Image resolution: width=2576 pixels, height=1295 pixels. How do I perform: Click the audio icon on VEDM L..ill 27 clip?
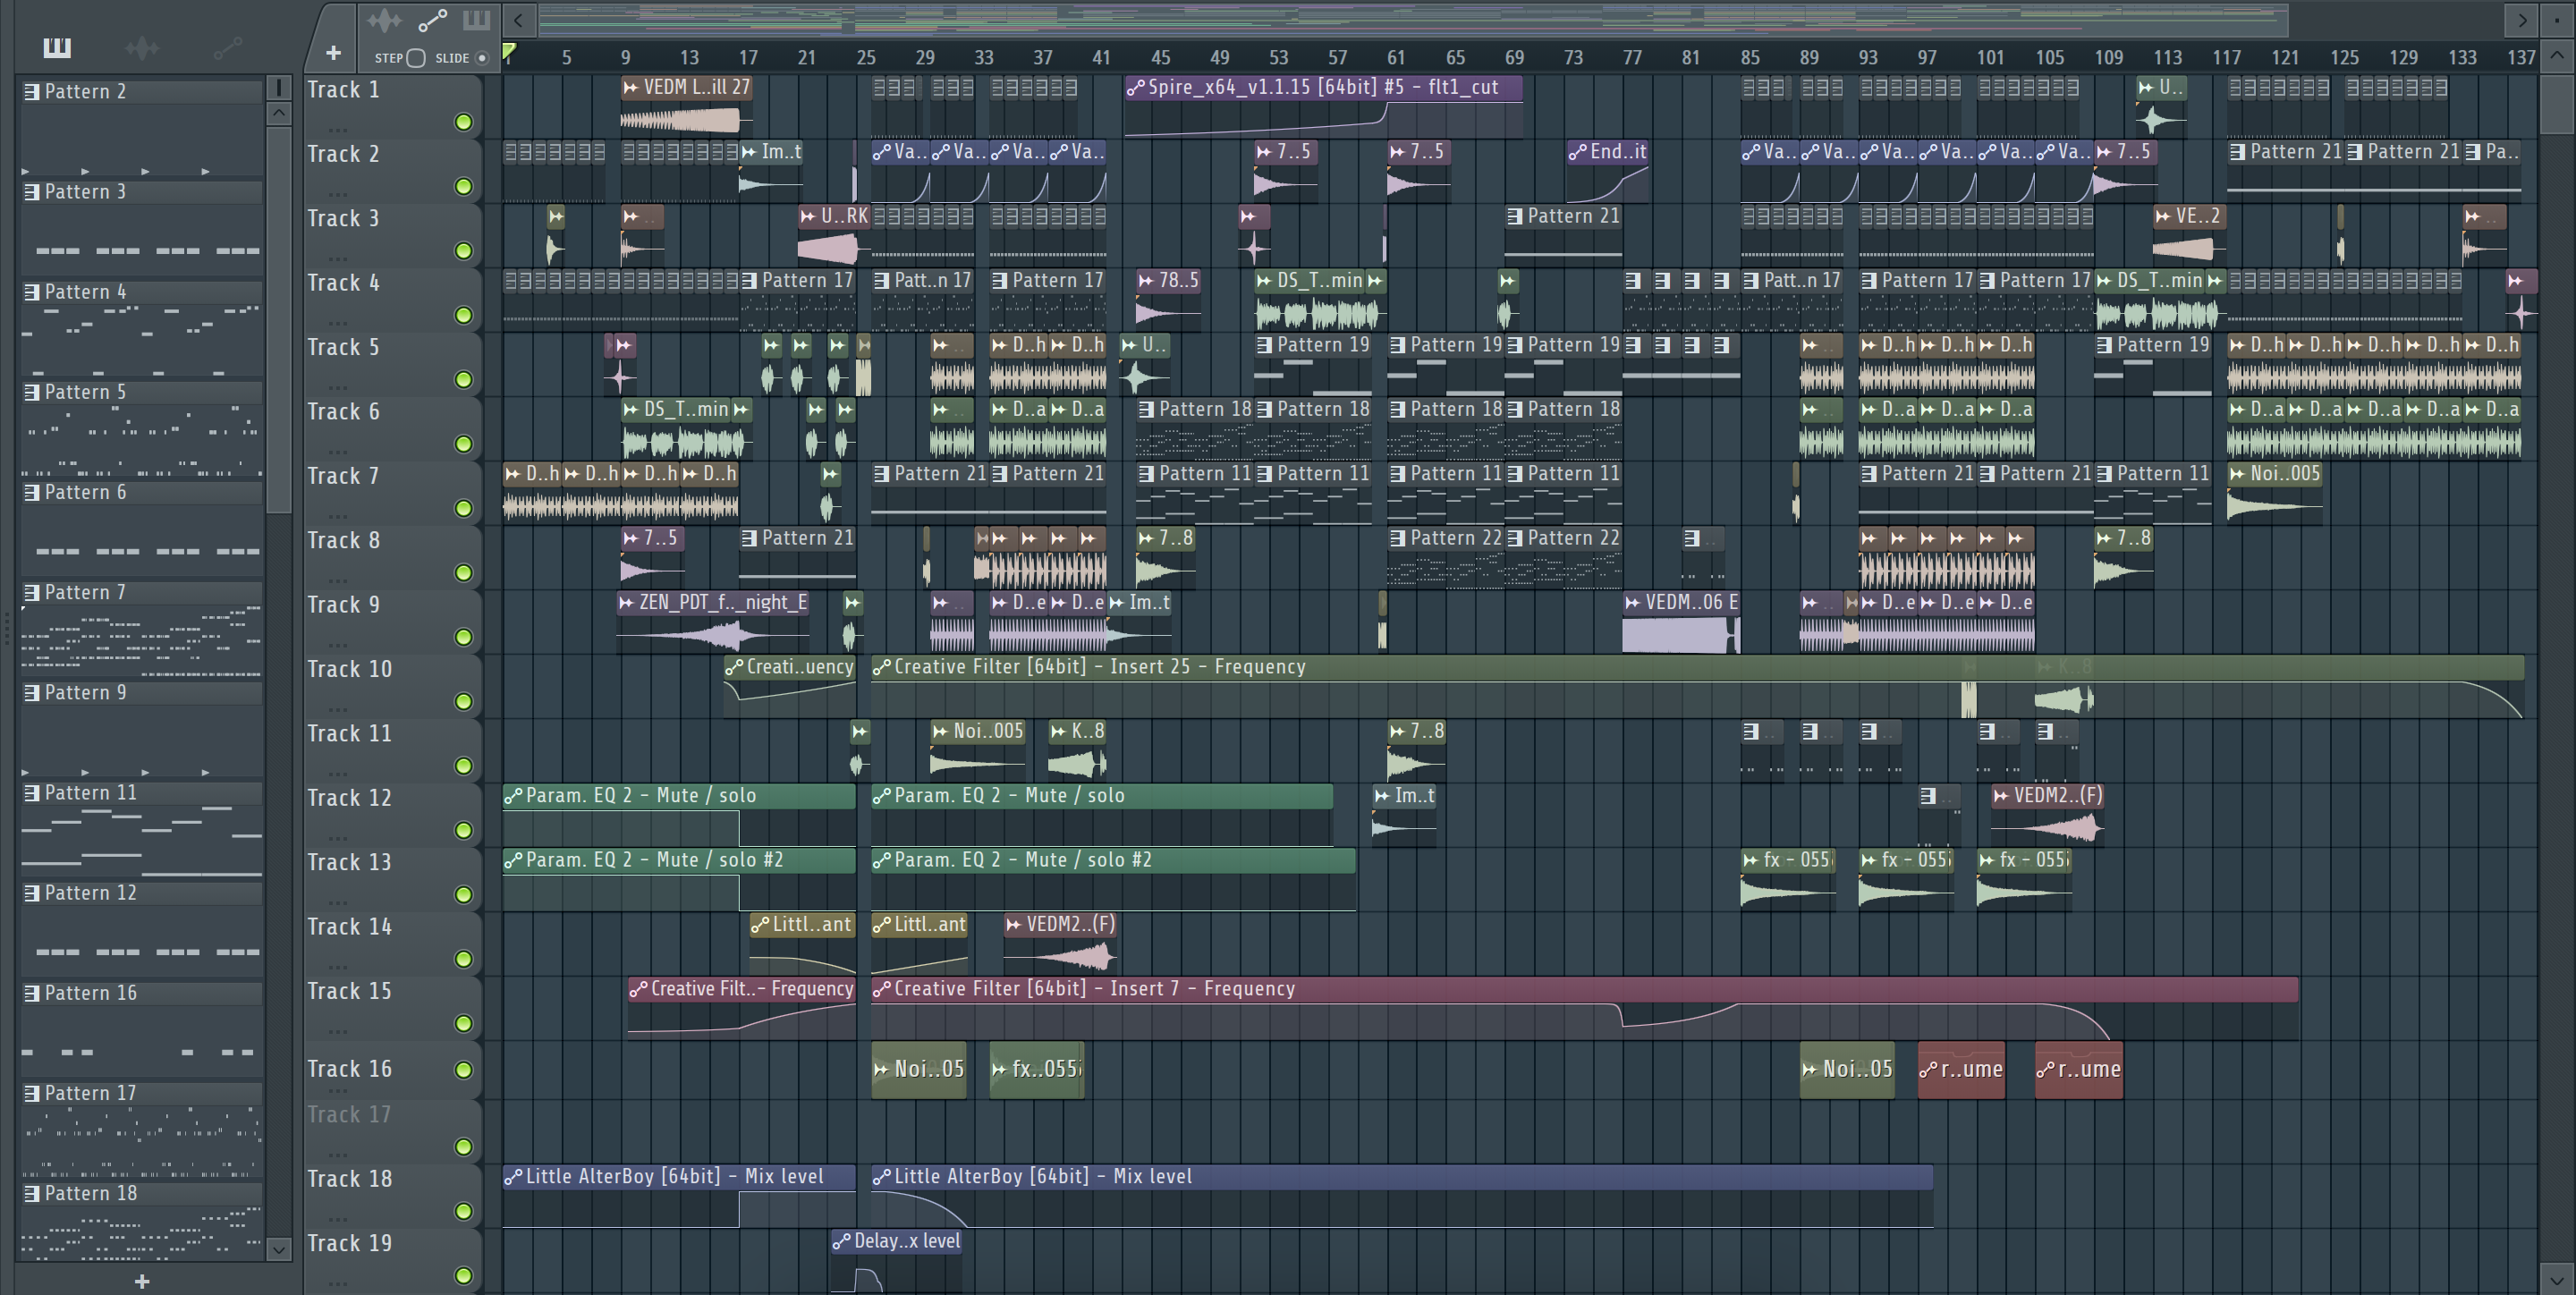[x=630, y=88]
